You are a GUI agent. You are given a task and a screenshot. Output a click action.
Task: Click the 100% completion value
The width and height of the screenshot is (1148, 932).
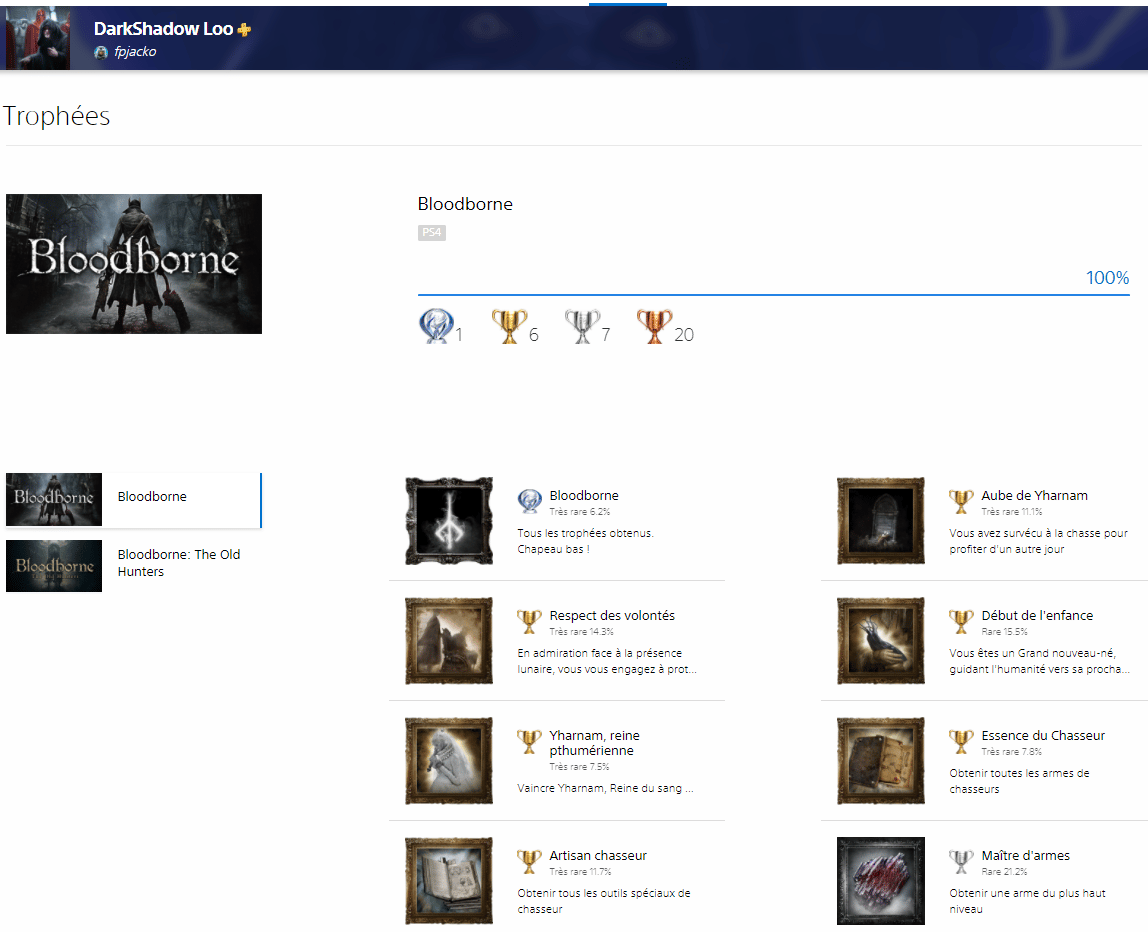(1107, 277)
